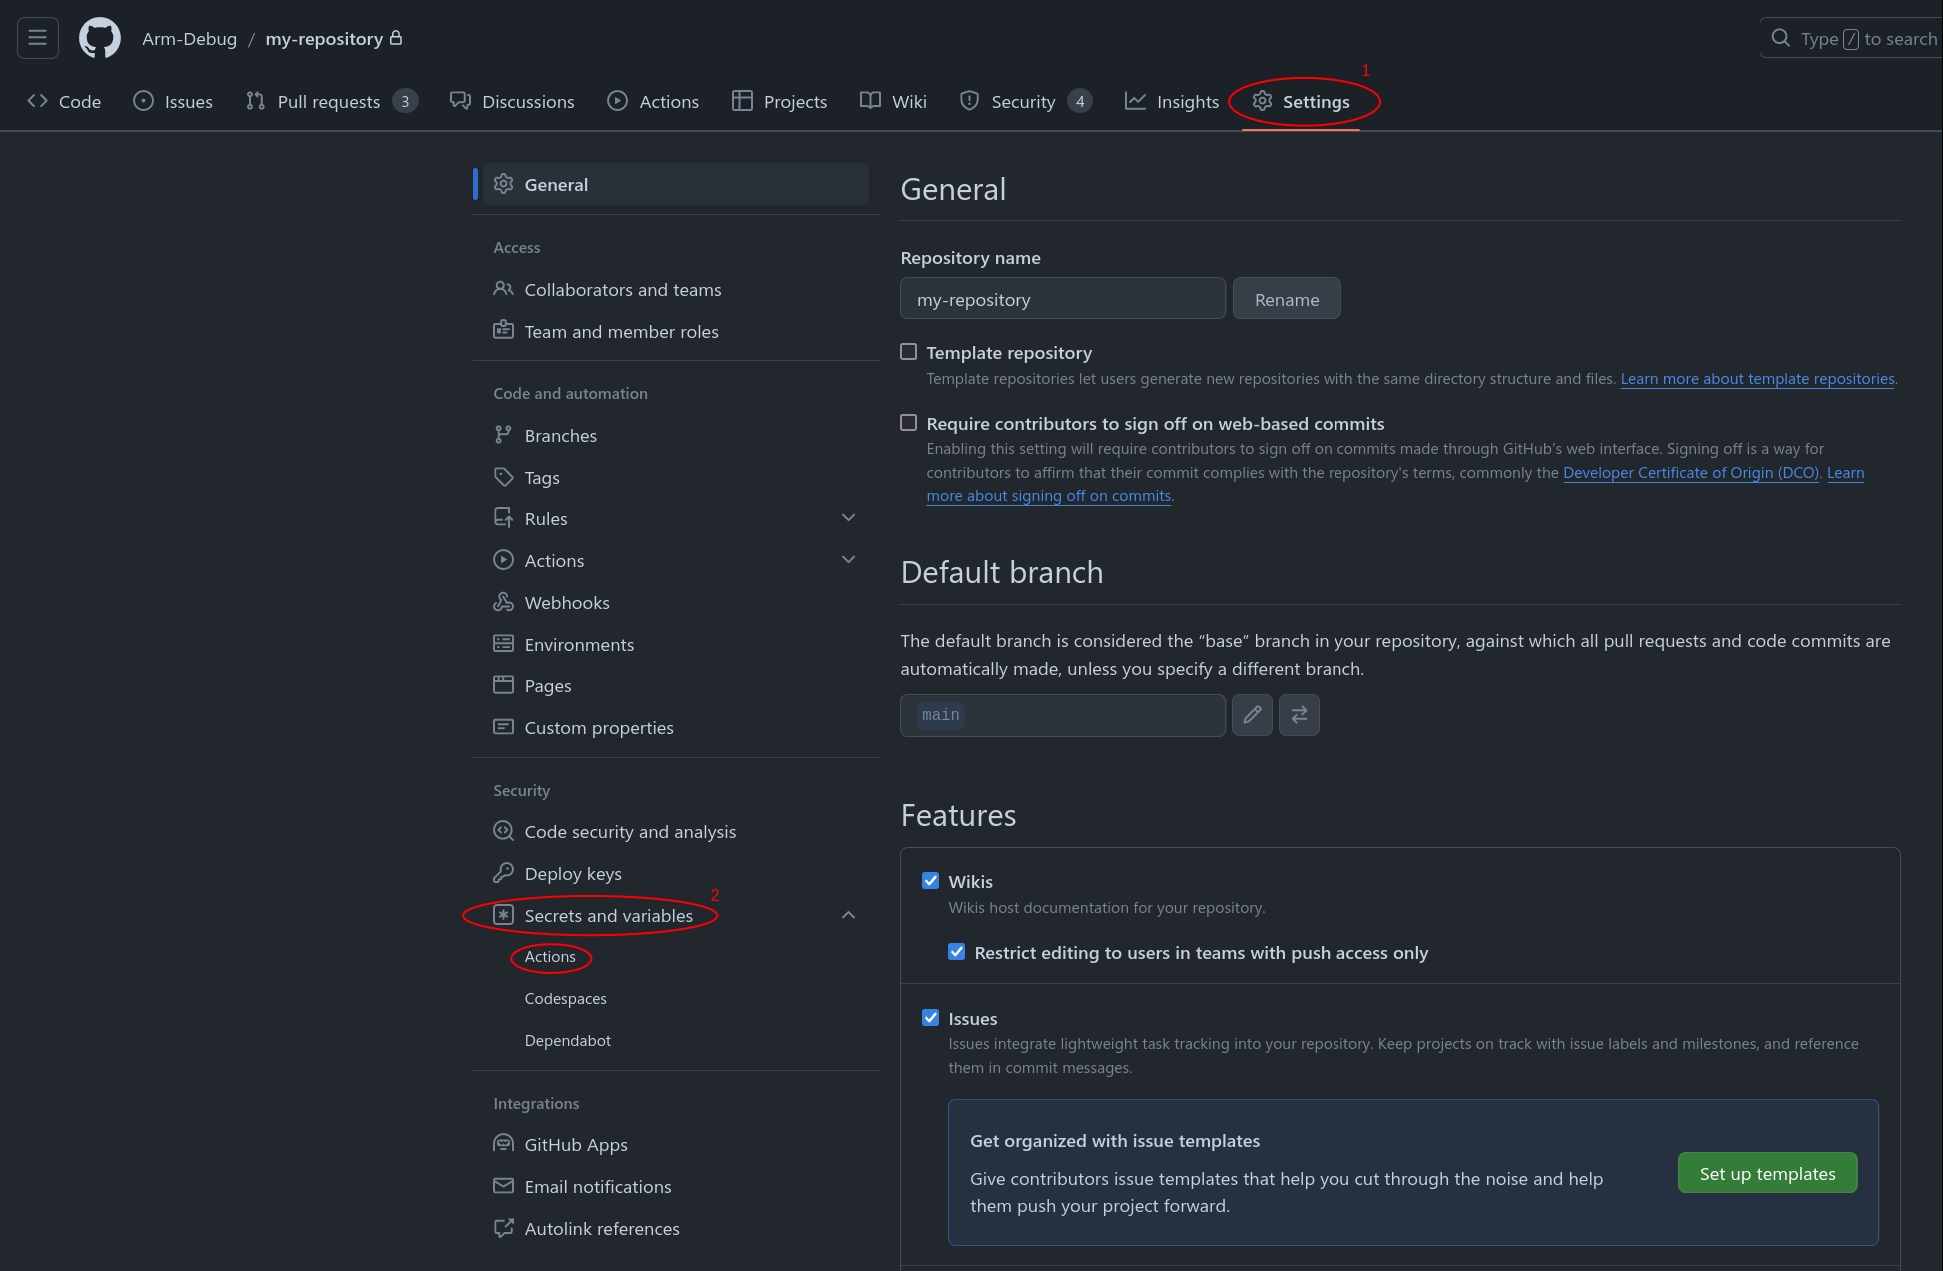Click the GitHub Octocat logo
The height and width of the screenshot is (1271, 1943).
pyautogui.click(x=100, y=39)
